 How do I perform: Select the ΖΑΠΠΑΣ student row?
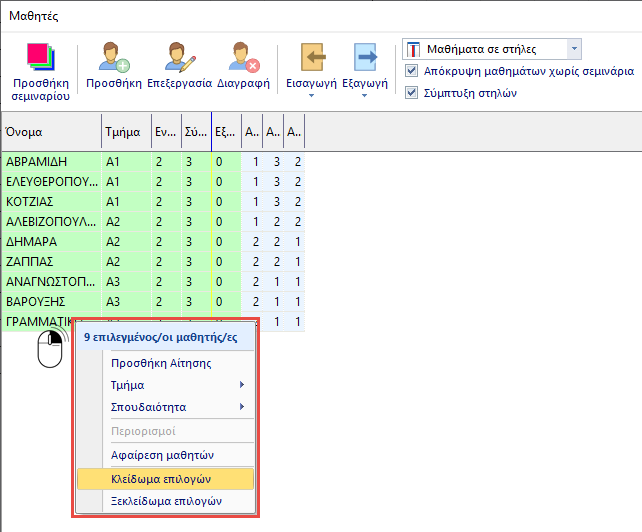pyautogui.click(x=50, y=261)
